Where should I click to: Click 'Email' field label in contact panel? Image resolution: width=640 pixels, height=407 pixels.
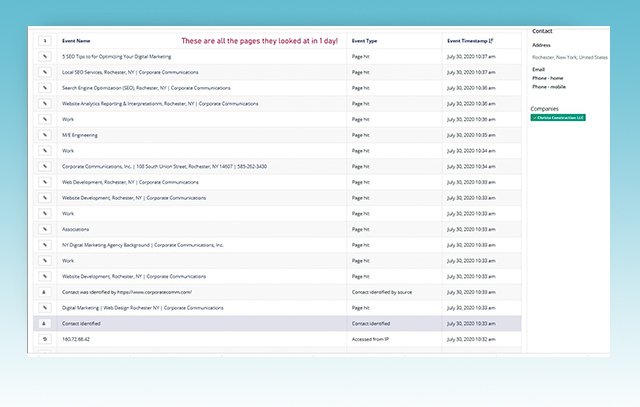(x=538, y=69)
